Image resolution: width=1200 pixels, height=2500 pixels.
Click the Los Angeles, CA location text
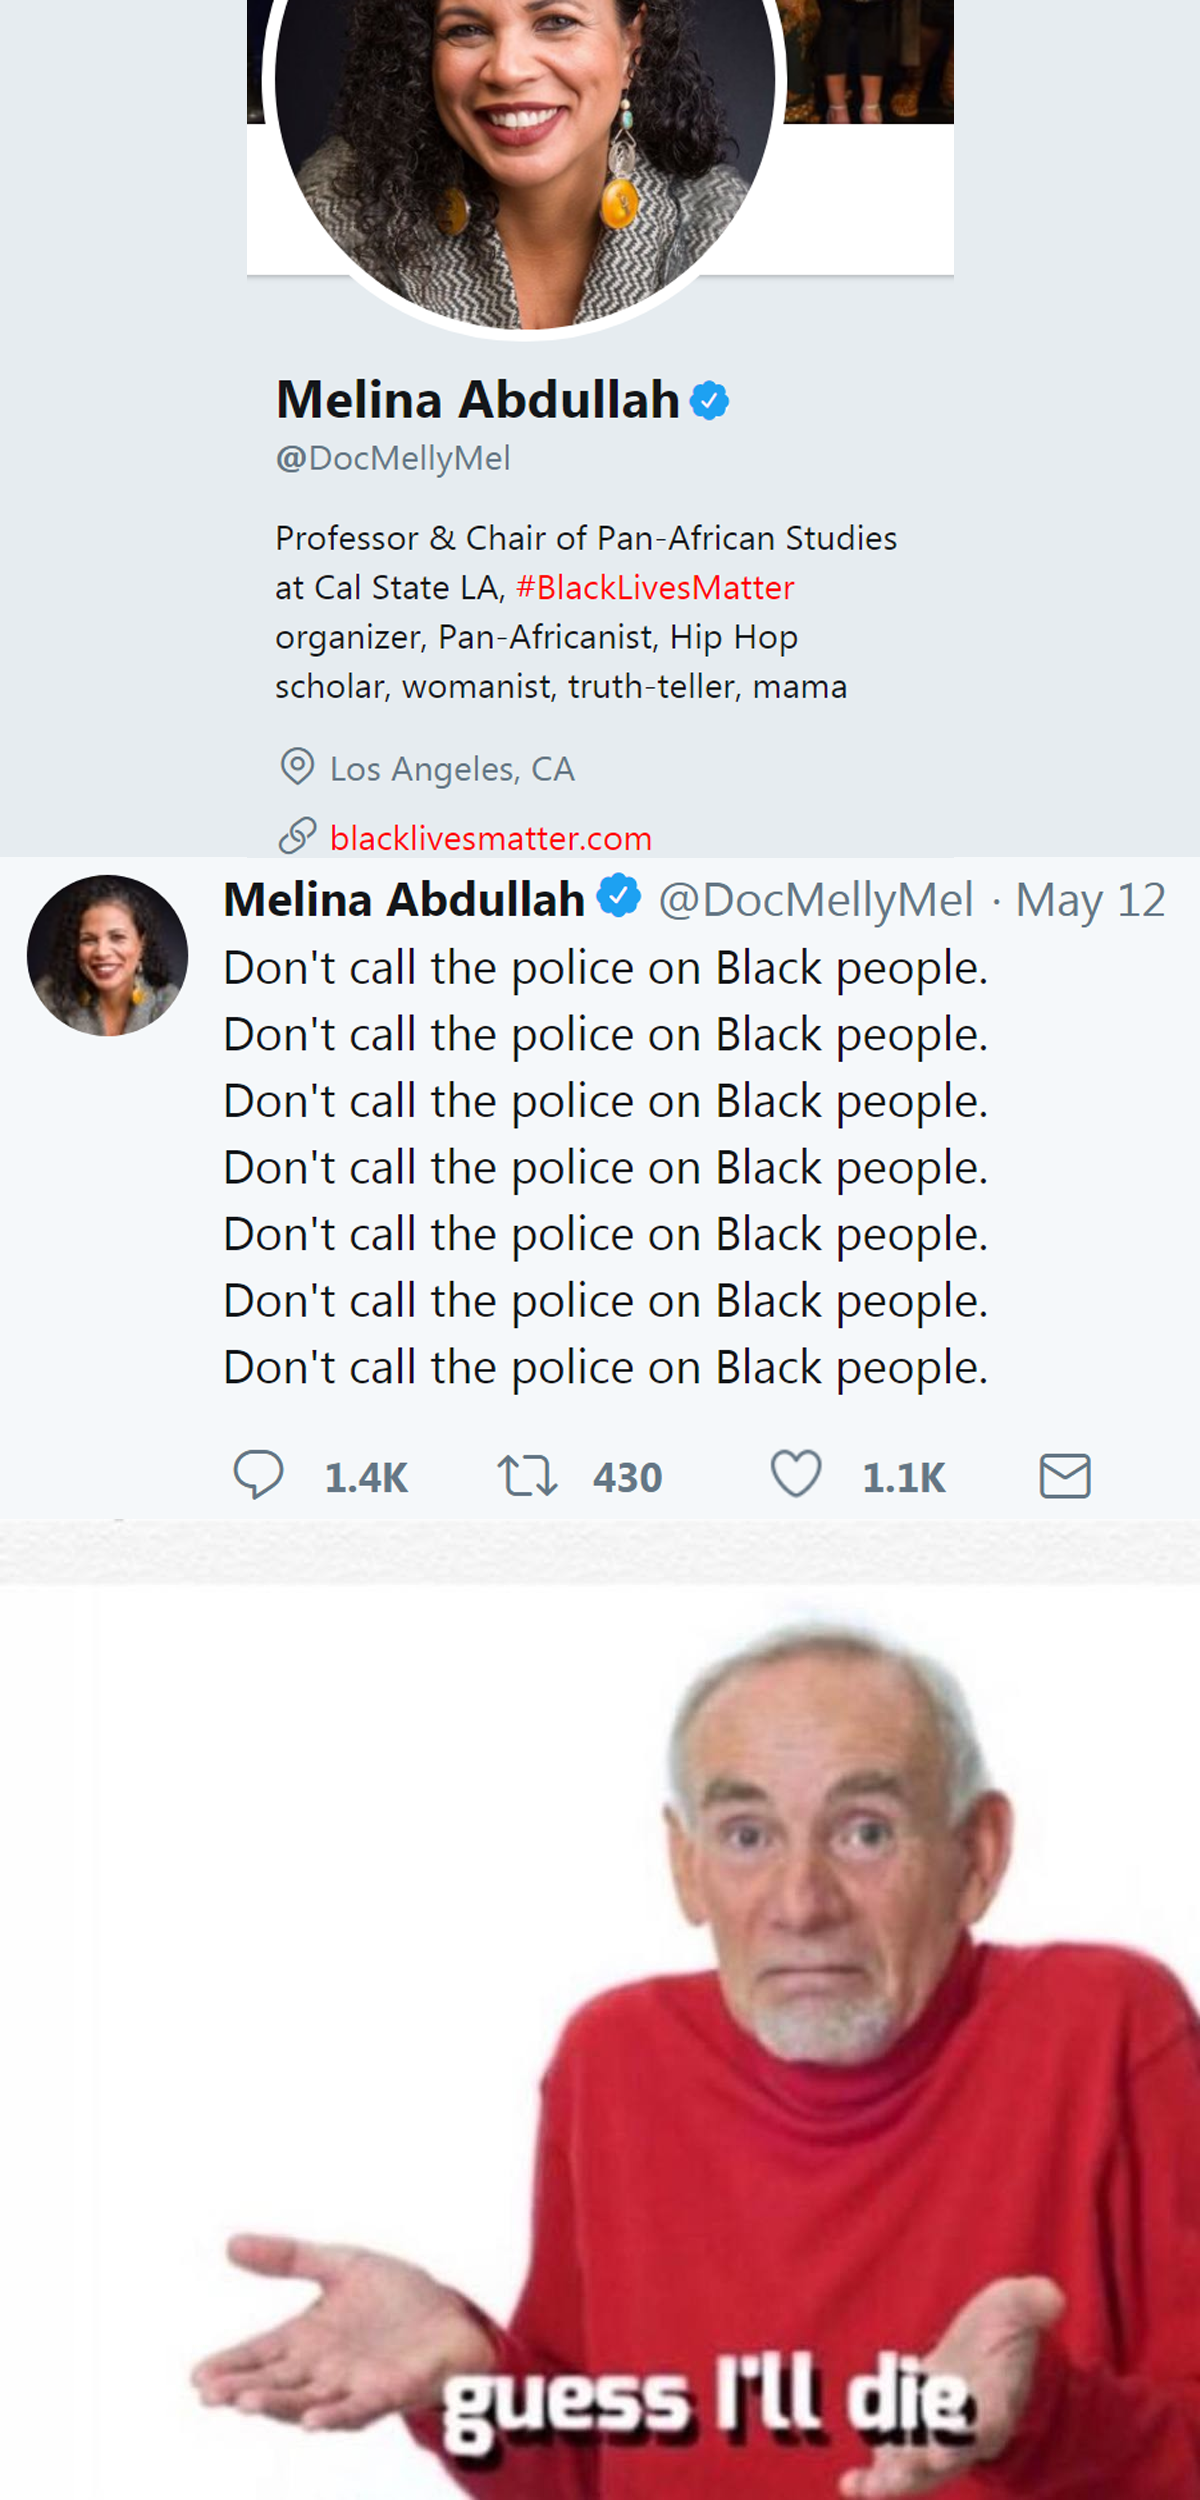coord(452,769)
